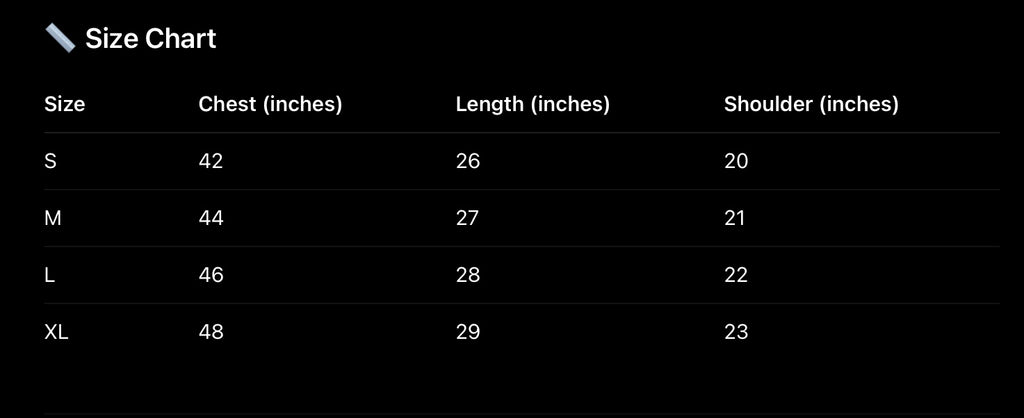Select the Chest (inches) column header
This screenshot has height=418, width=1024.
pyautogui.click(x=270, y=104)
